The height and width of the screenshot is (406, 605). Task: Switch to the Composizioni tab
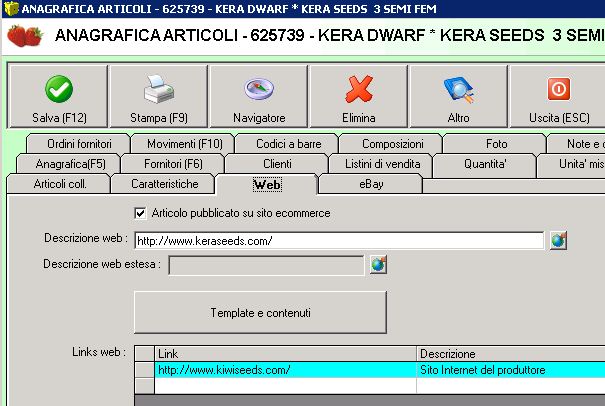tap(392, 144)
